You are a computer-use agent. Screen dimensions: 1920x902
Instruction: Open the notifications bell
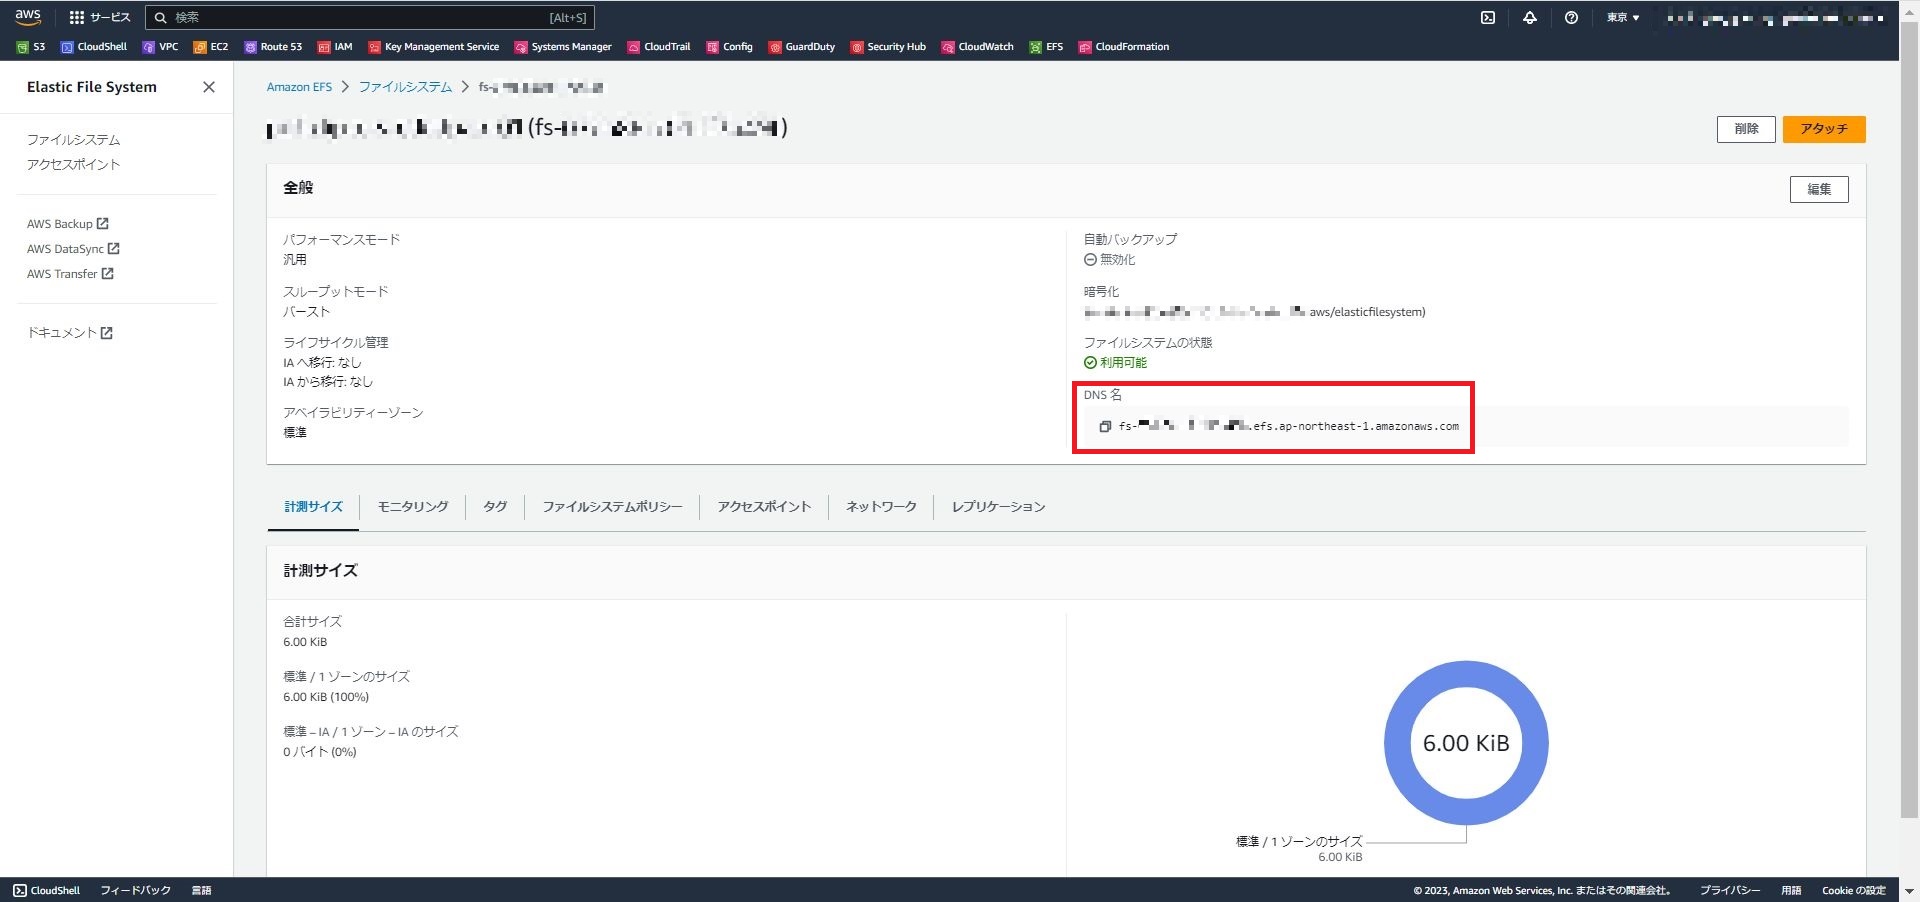coord(1529,17)
